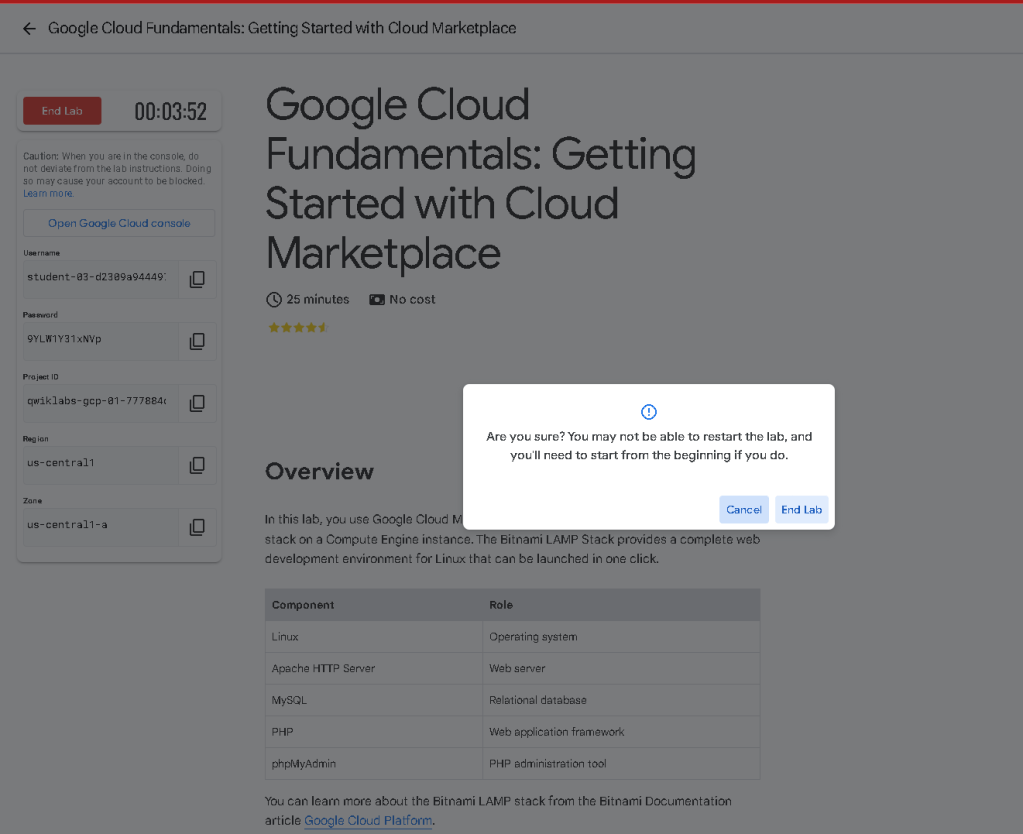Select the Web application framework cell
This screenshot has height=834, width=1023.
tap(621, 732)
